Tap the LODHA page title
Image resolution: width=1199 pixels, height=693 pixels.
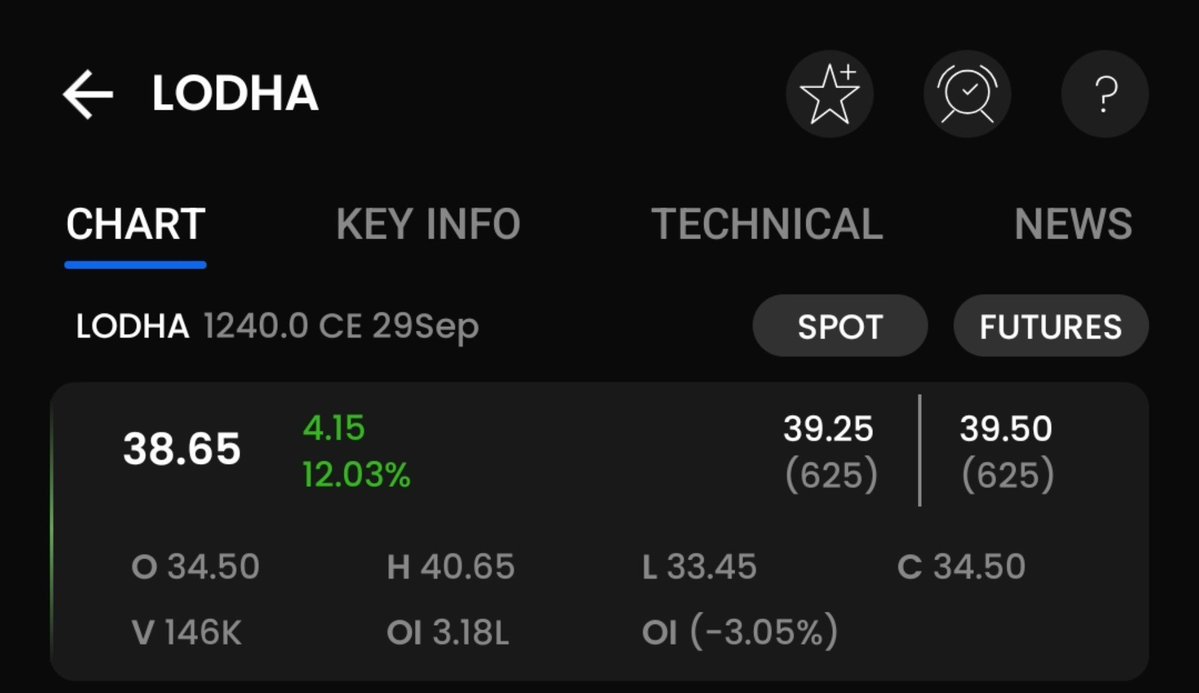(235, 94)
